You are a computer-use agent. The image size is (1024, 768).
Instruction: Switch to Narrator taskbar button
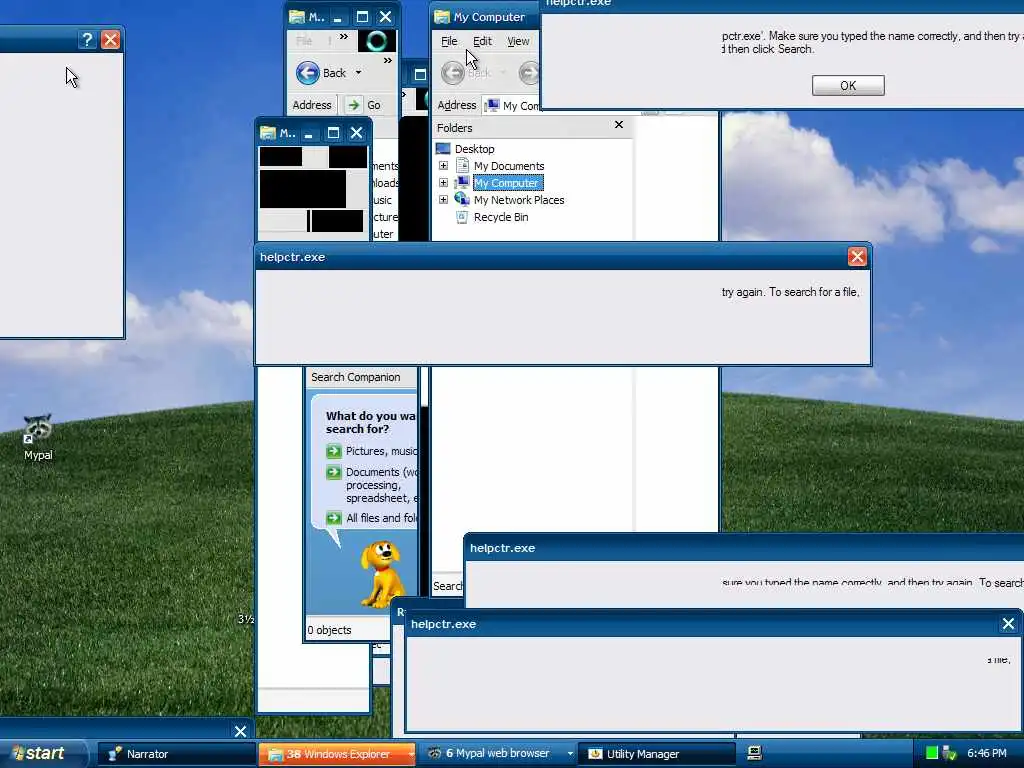click(176, 754)
